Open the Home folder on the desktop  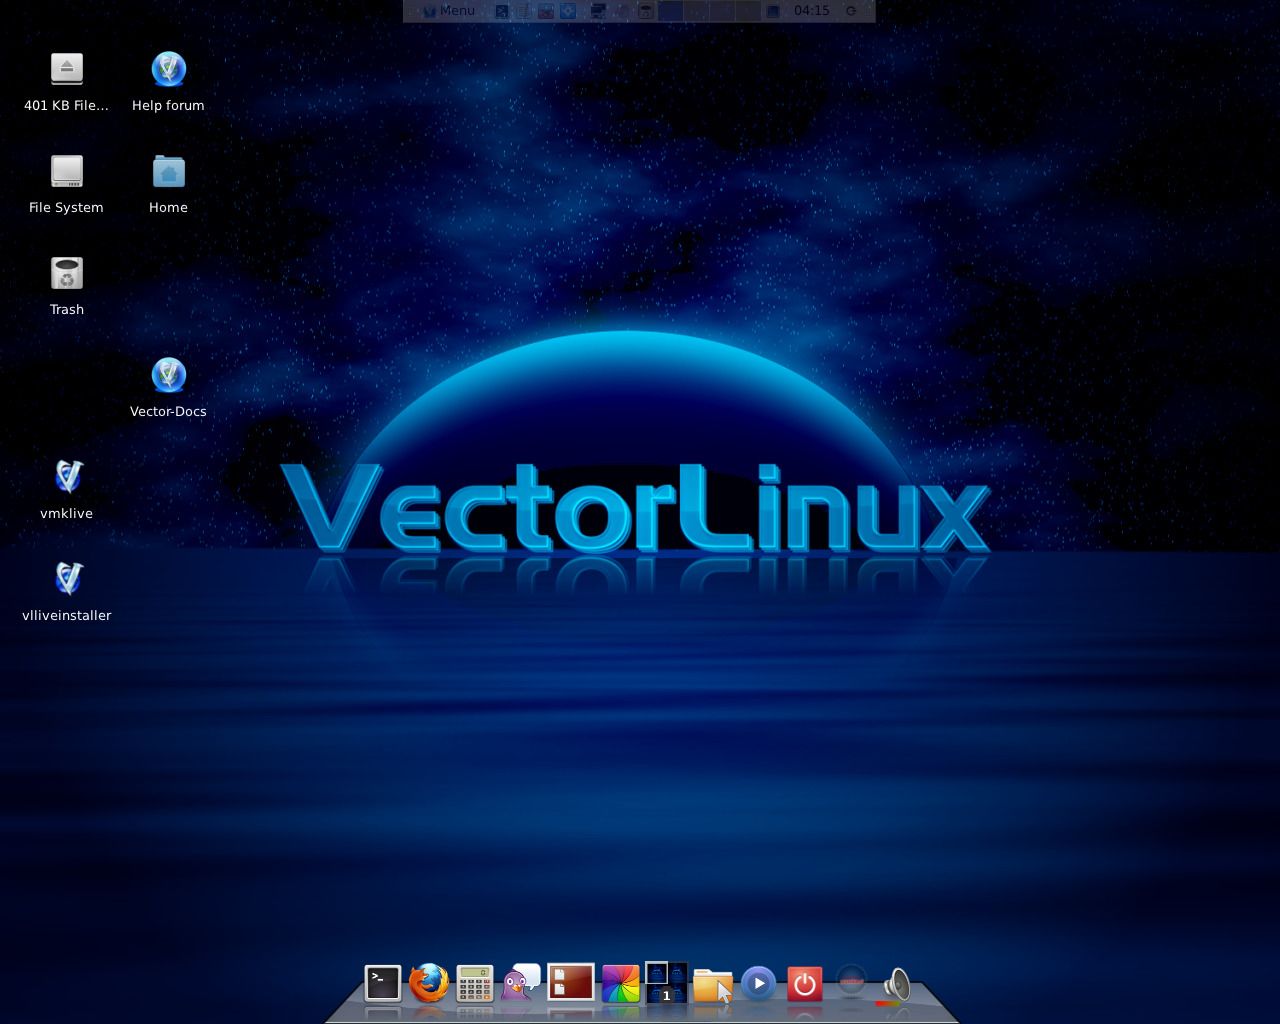click(x=168, y=172)
